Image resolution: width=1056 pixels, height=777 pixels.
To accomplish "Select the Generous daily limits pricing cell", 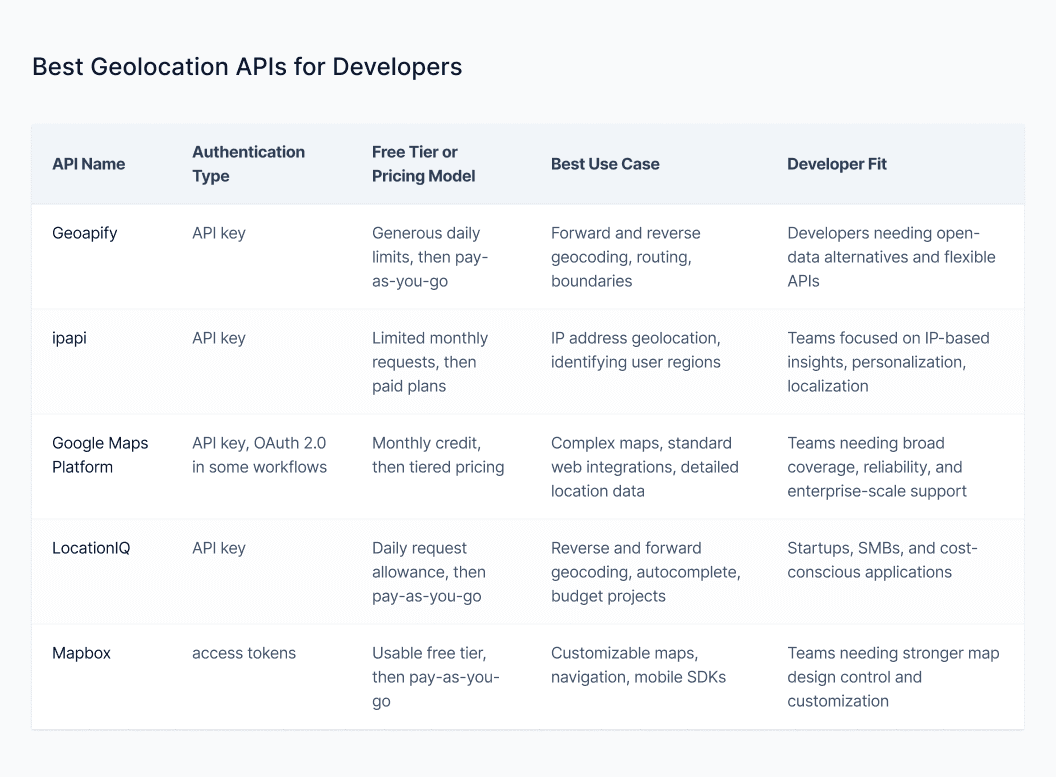I will tap(430, 257).
